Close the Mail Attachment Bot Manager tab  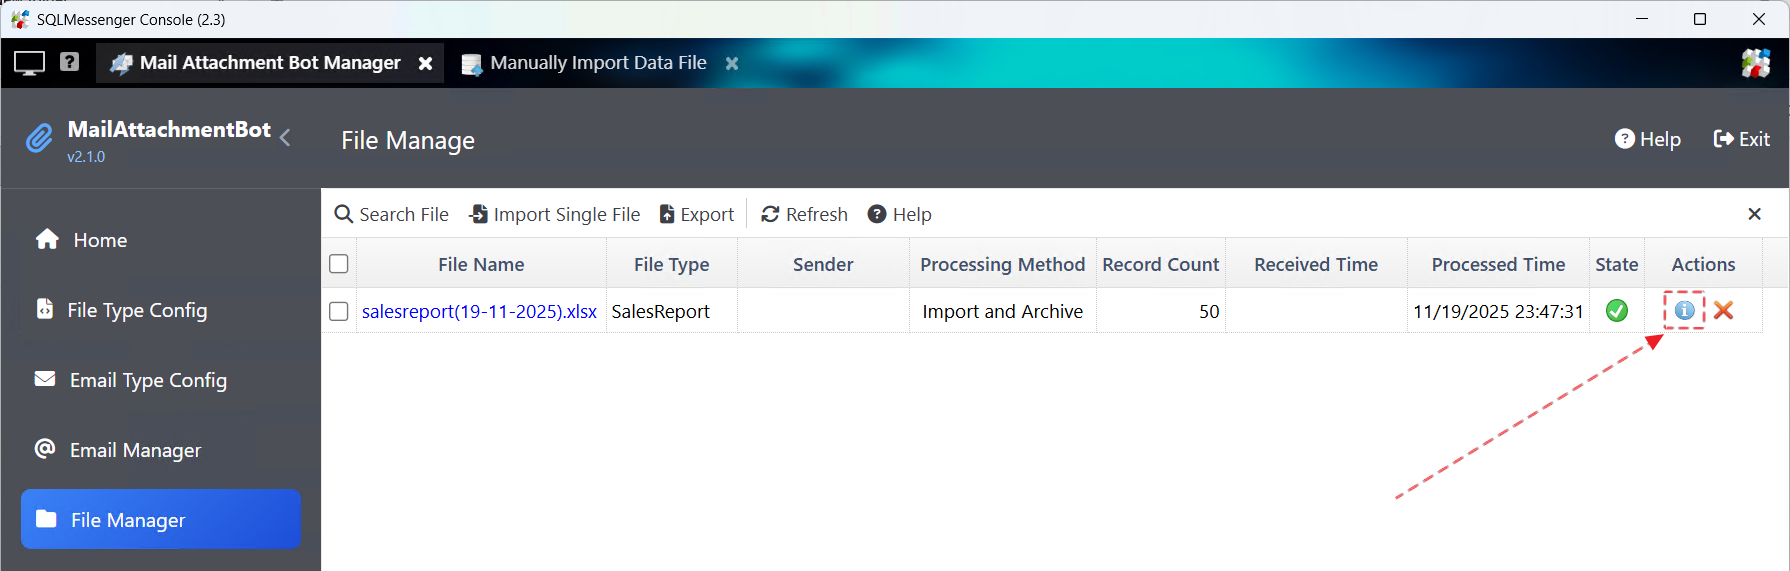(x=425, y=63)
